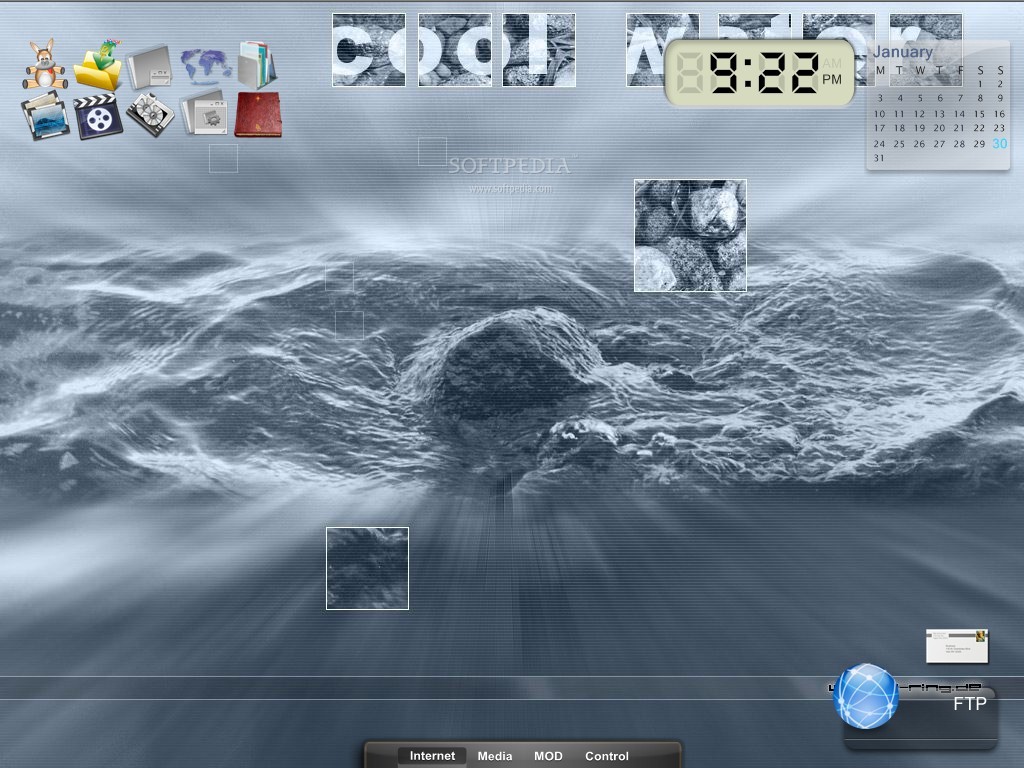Open the eMule donkey icon
The width and height of the screenshot is (1024, 768).
point(44,64)
